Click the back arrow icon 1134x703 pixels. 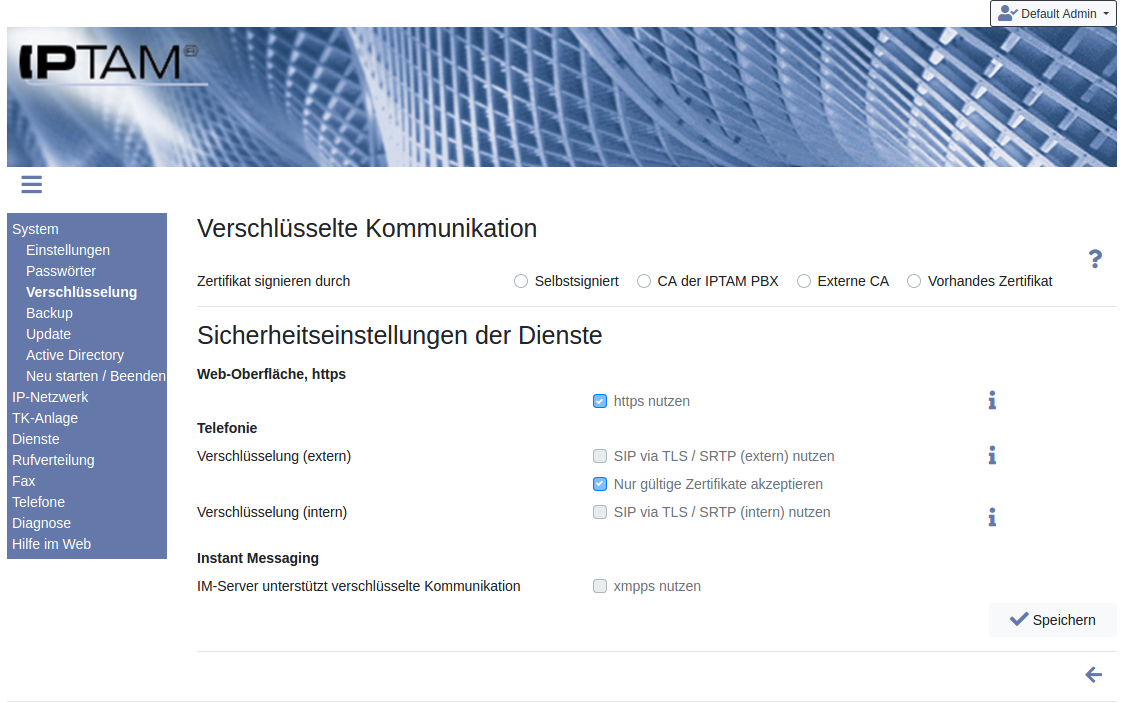pyautogui.click(x=1094, y=675)
